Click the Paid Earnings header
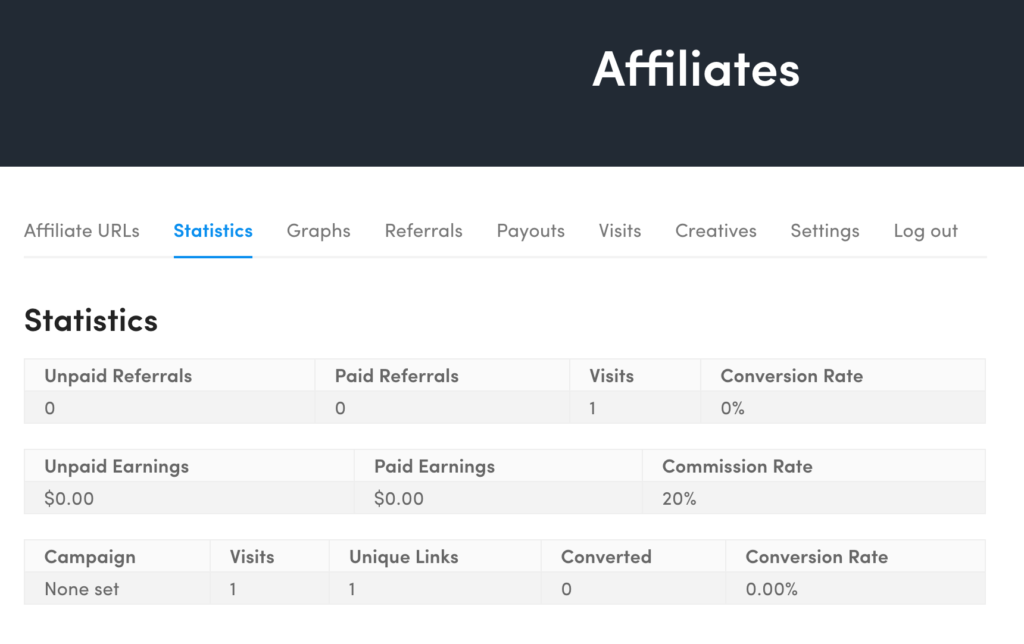Screen dimensions: 1024x644 tap(434, 466)
